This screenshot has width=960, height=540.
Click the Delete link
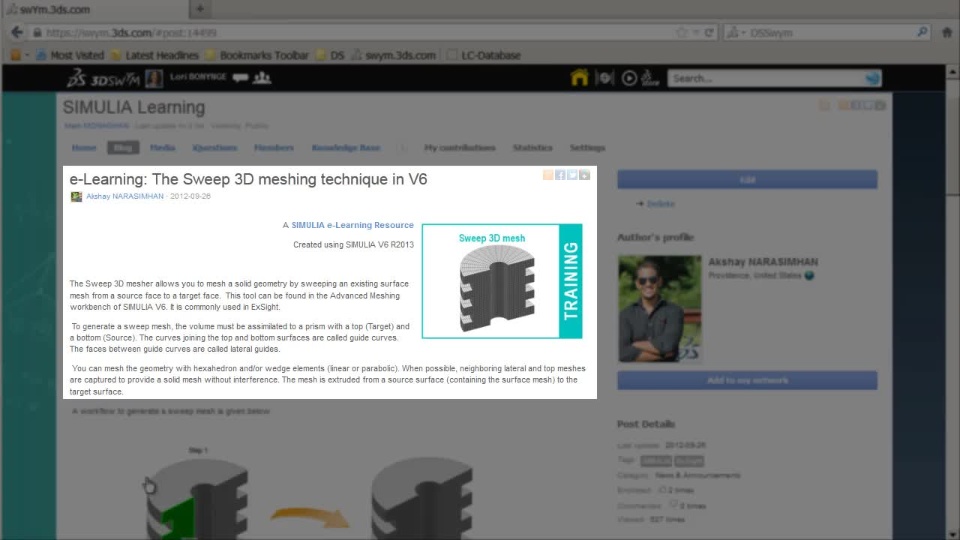(661, 204)
